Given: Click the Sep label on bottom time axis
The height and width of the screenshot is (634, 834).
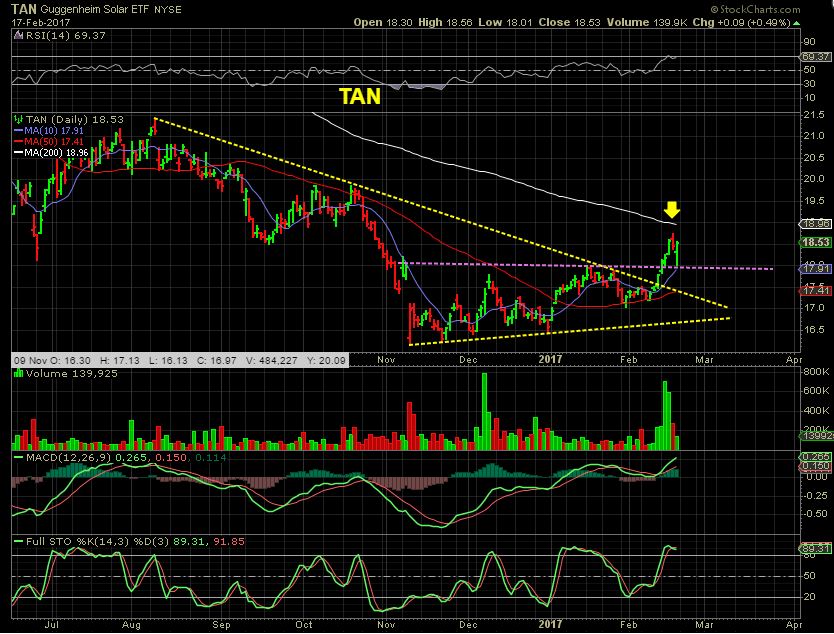Looking at the screenshot, I should pyautogui.click(x=221, y=624).
